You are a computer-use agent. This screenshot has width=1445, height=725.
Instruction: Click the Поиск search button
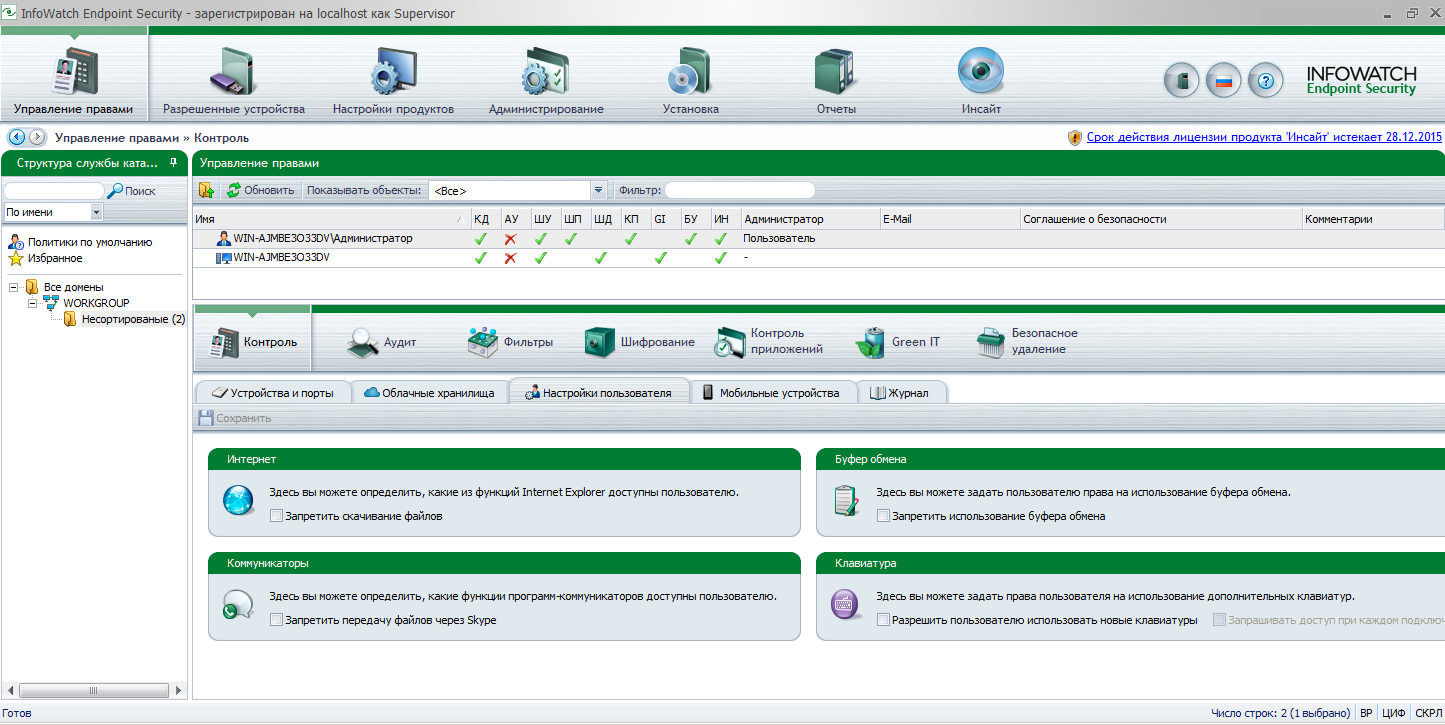click(x=132, y=190)
